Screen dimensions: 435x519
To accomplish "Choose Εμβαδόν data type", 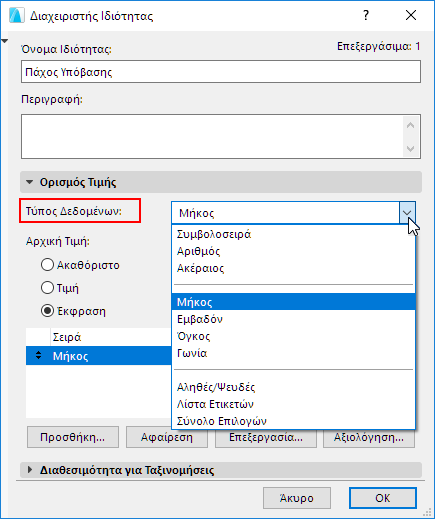I will click(293, 319).
